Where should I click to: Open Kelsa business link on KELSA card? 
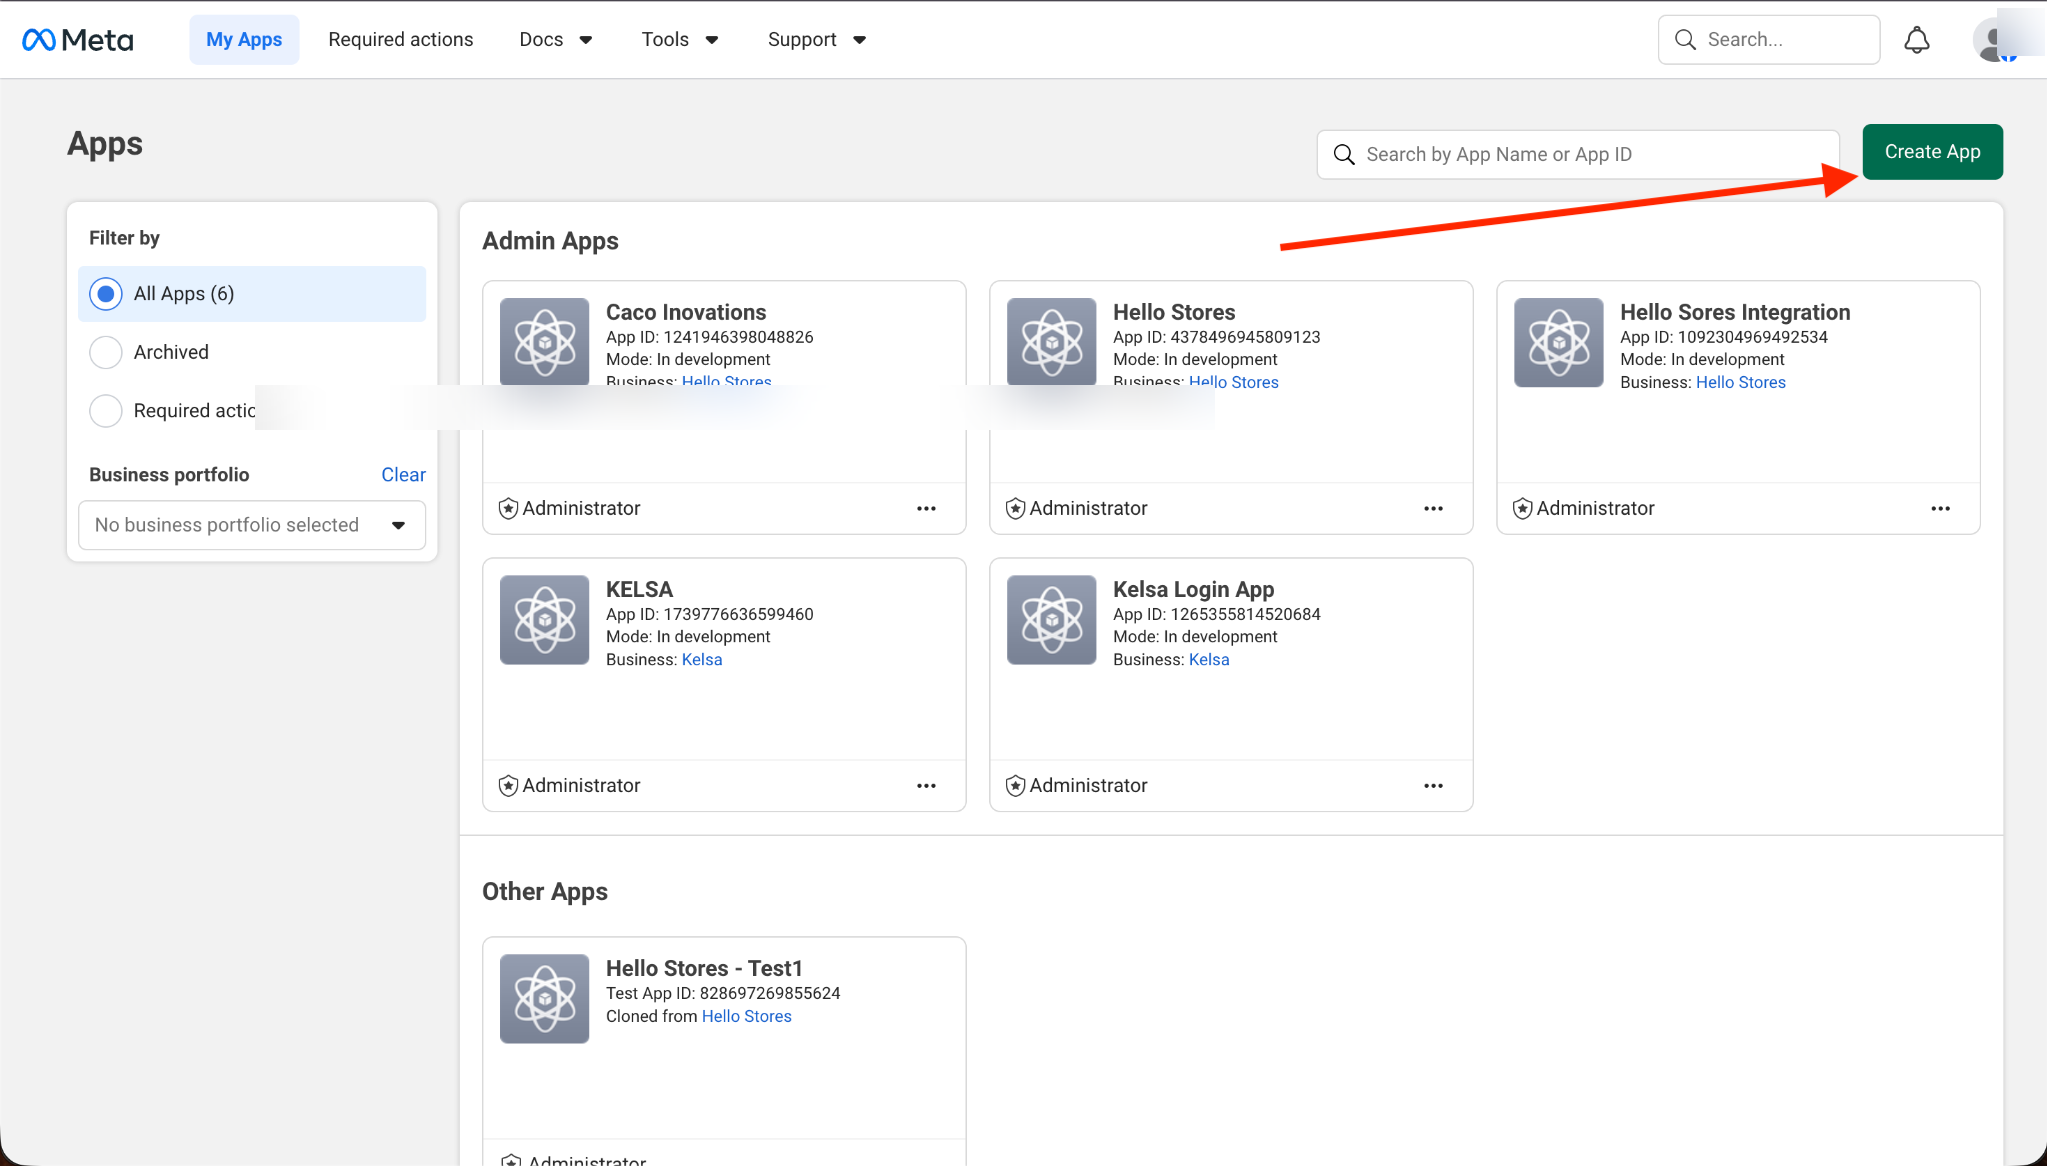[x=702, y=659]
